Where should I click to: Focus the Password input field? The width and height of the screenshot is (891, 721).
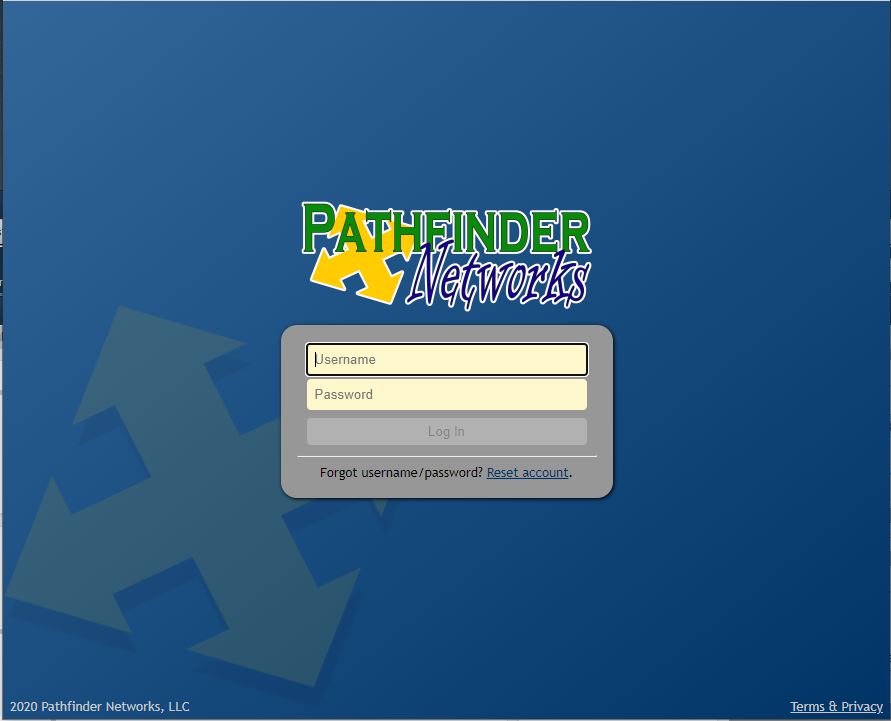[x=447, y=394]
